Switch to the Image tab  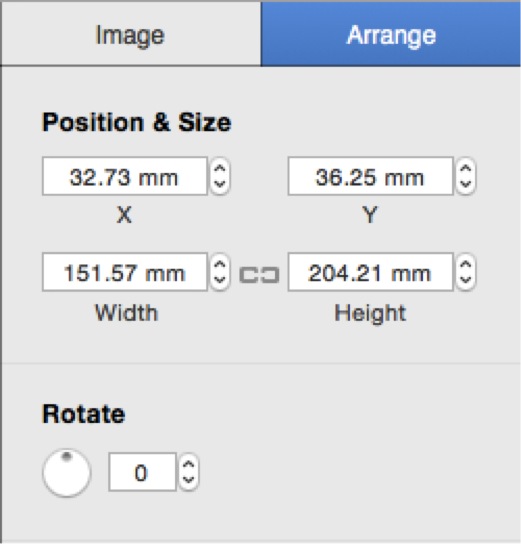[130, 34]
